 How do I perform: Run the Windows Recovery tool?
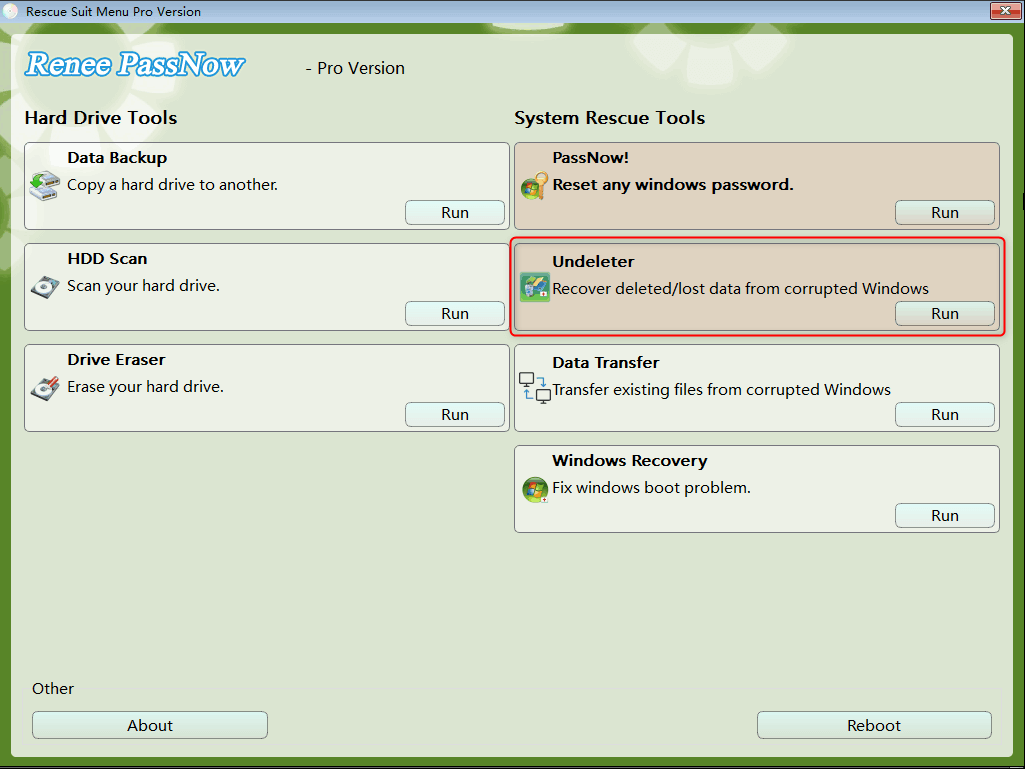(945, 515)
